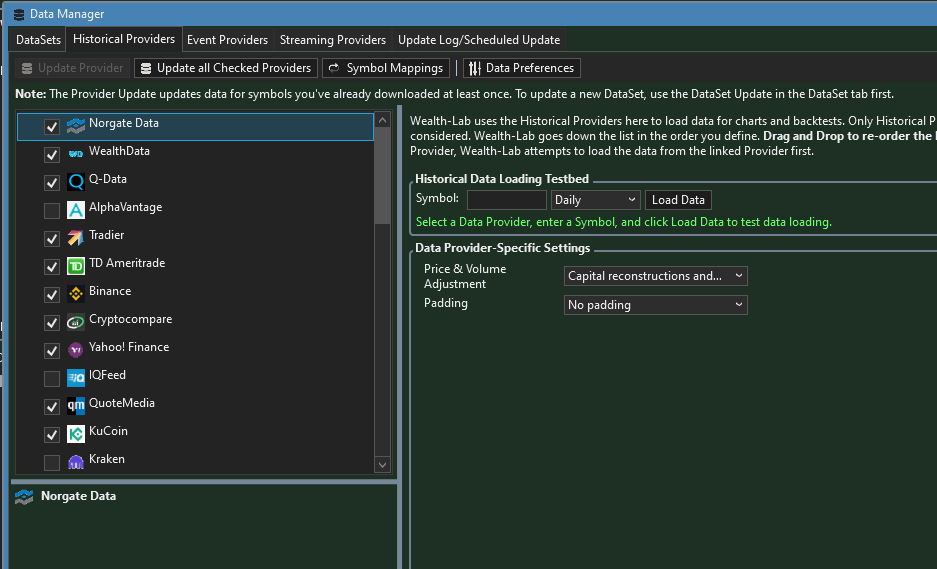The width and height of the screenshot is (937, 569).
Task: Click the Yahoo! Finance provider icon
Action: 76,350
